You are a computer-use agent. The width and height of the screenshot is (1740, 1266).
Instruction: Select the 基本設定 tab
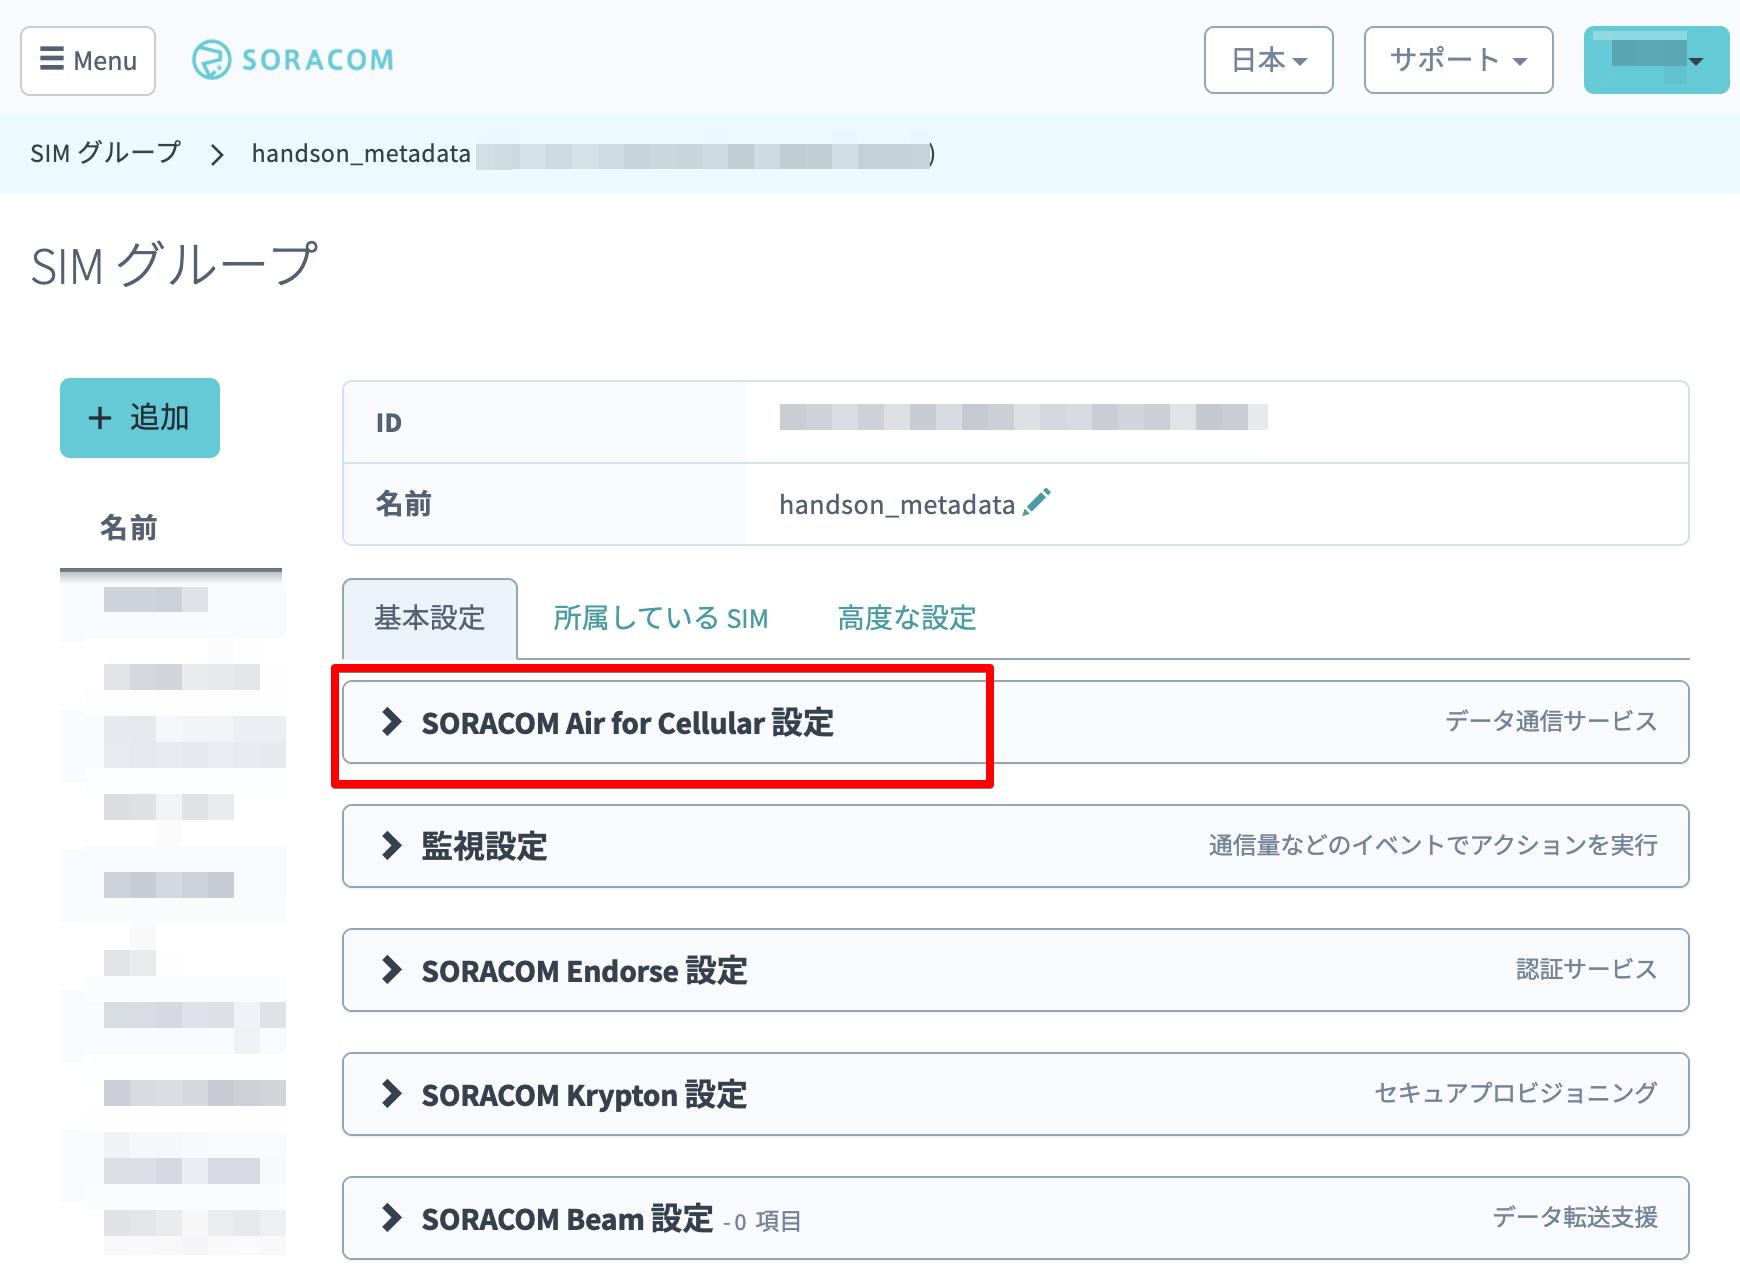[430, 618]
